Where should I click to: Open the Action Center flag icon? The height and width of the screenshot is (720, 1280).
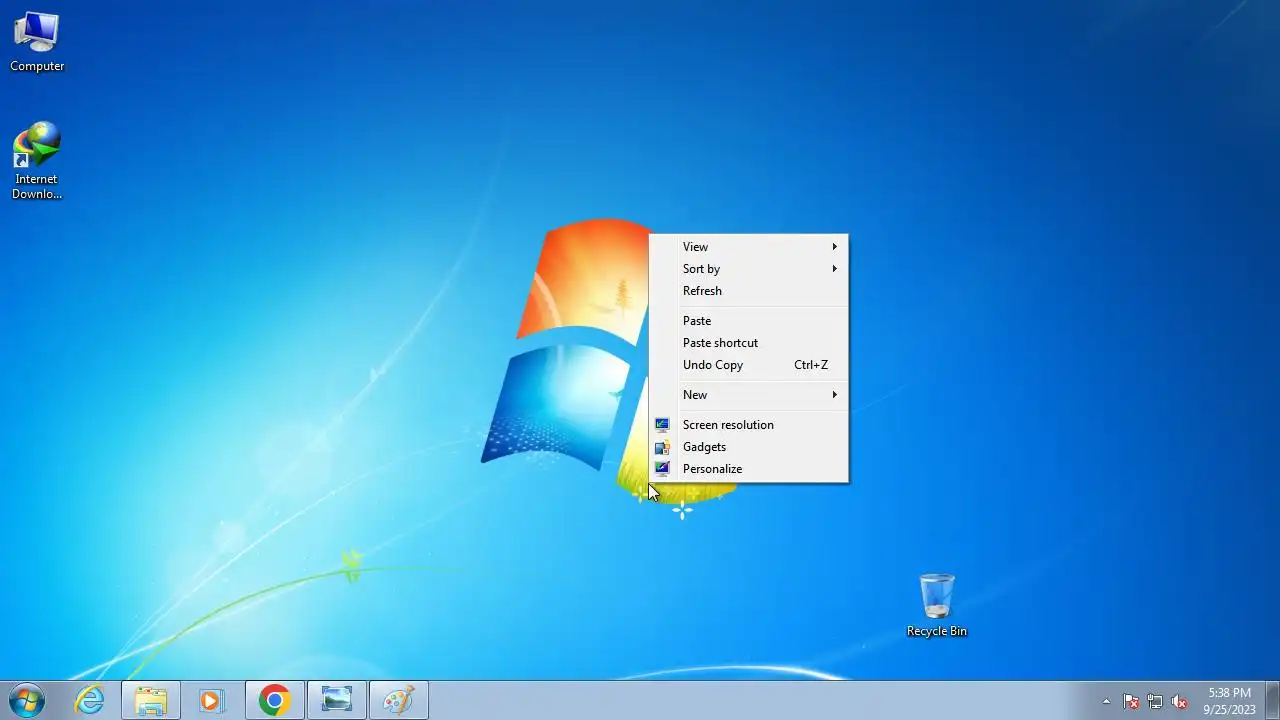1131,701
